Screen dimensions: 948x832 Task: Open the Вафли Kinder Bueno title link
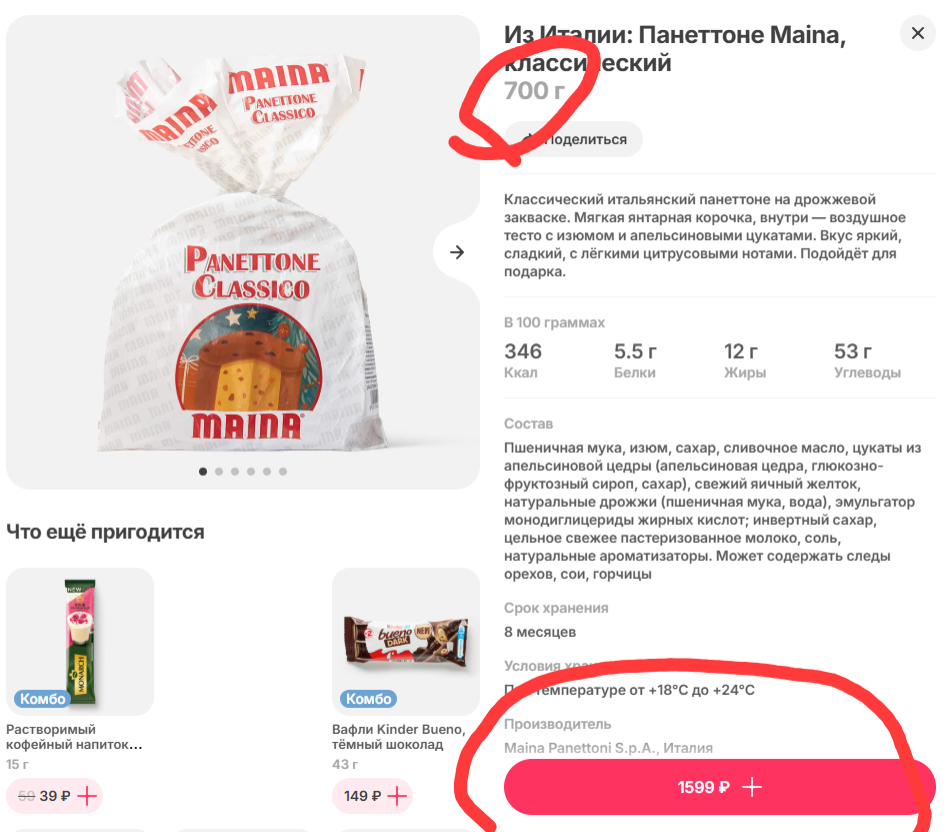[x=398, y=737]
